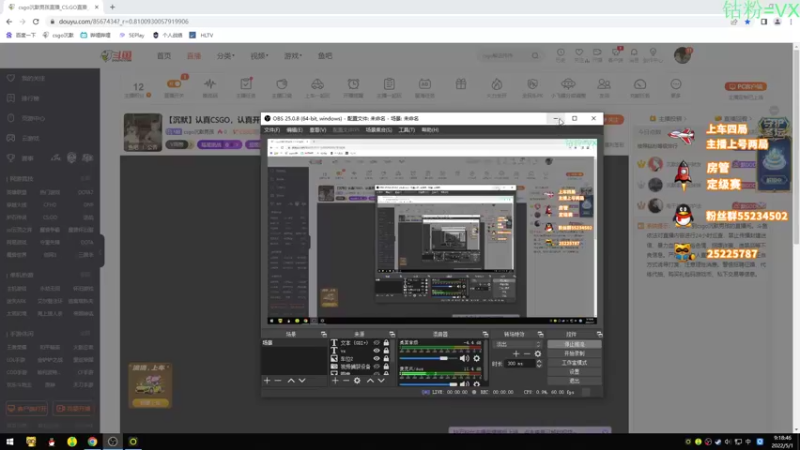Image resolution: width=800 pixels, height=450 pixels.
Task: Toggle lock on video capture device source
Action: [x=386, y=366]
